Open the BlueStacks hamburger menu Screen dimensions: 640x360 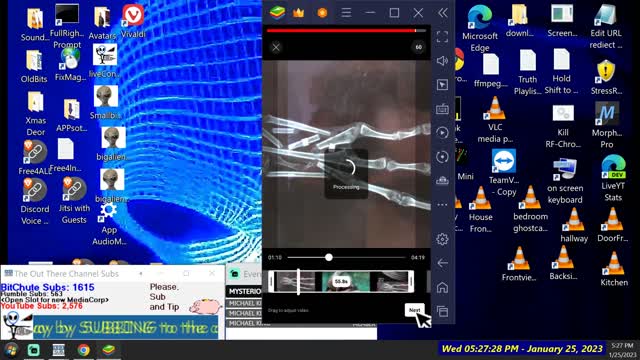coord(346,13)
